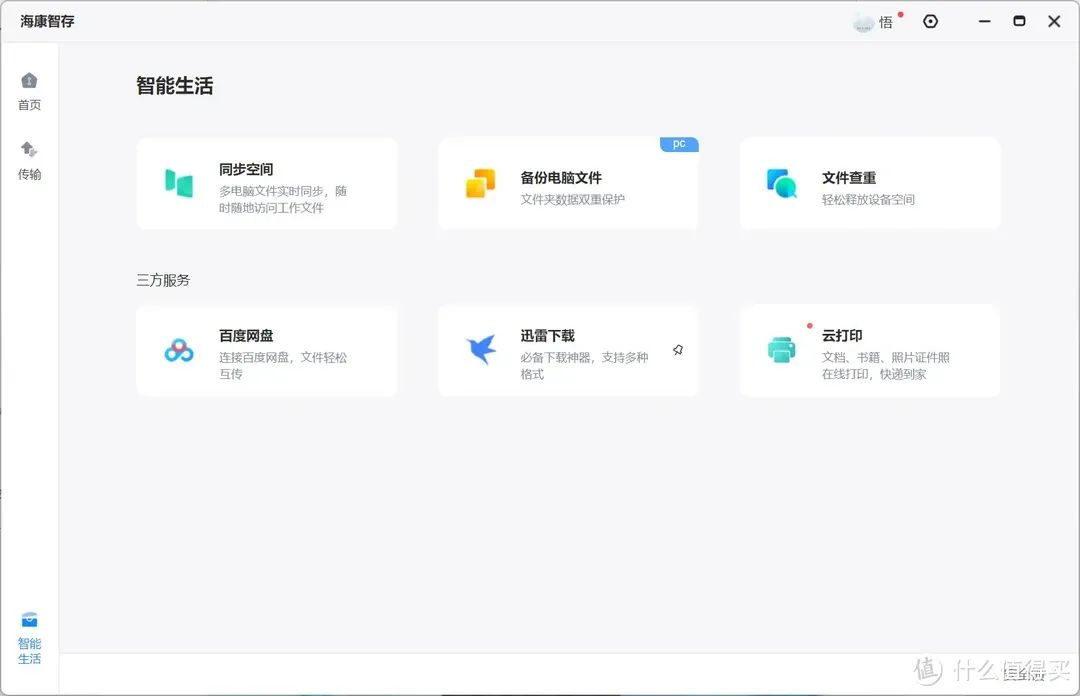Click the 三方服务 section label
This screenshot has width=1080, height=696.
point(163,280)
